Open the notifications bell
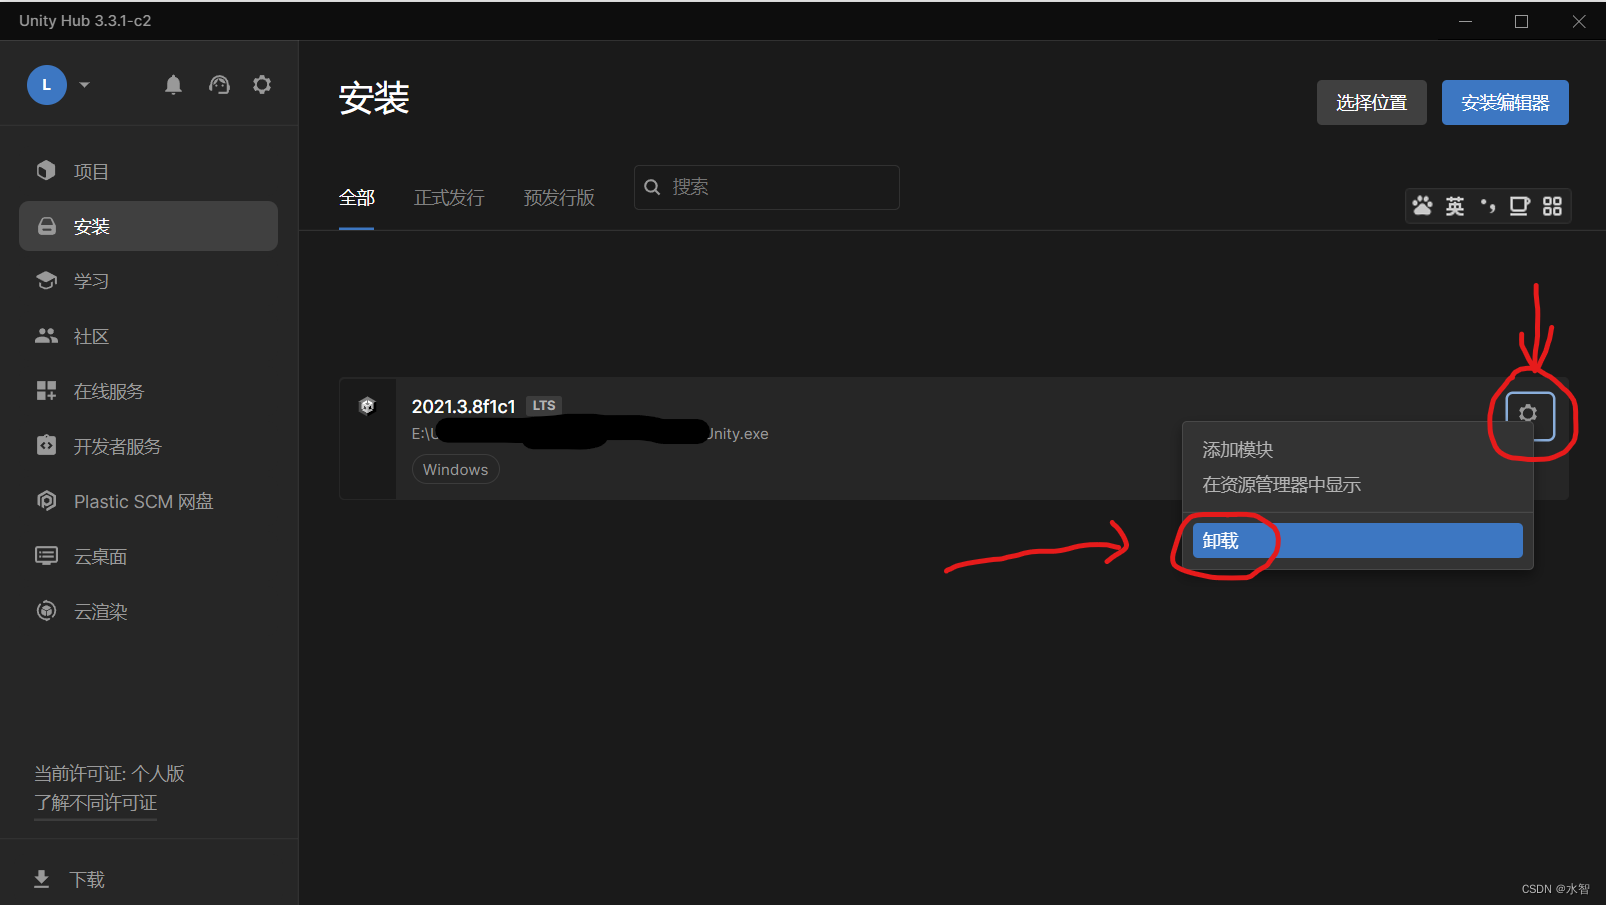1606x905 pixels. [x=173, y=85]
